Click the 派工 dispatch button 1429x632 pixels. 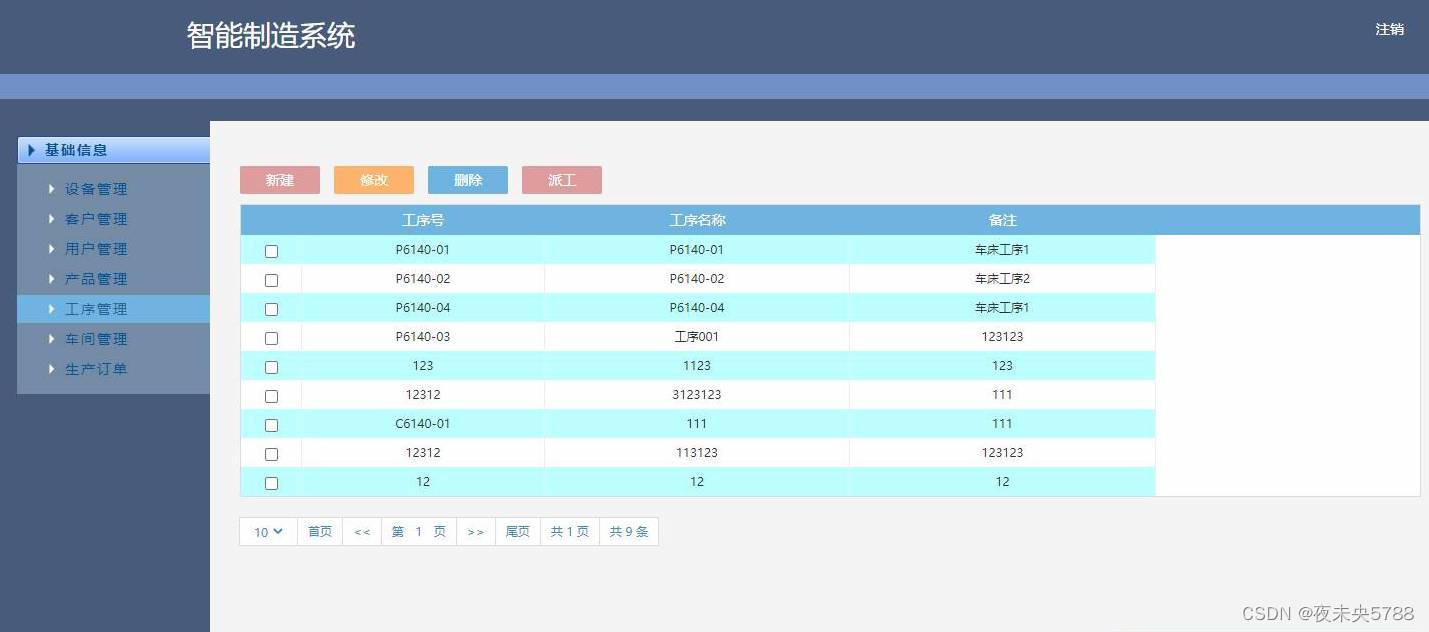(x=561, y=180)
